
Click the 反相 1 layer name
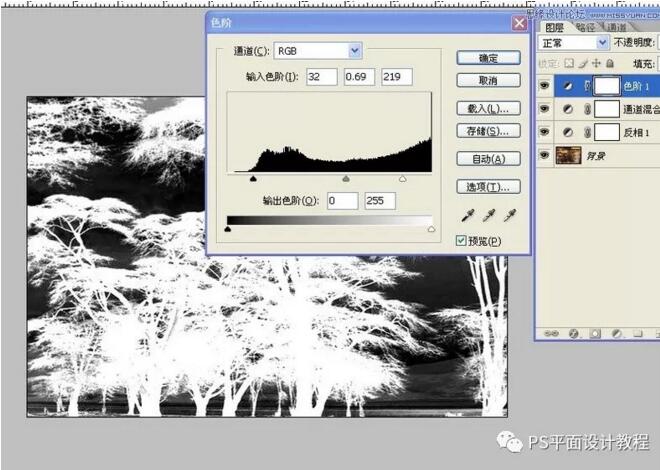pyautogui.click(x=636, y=133)
